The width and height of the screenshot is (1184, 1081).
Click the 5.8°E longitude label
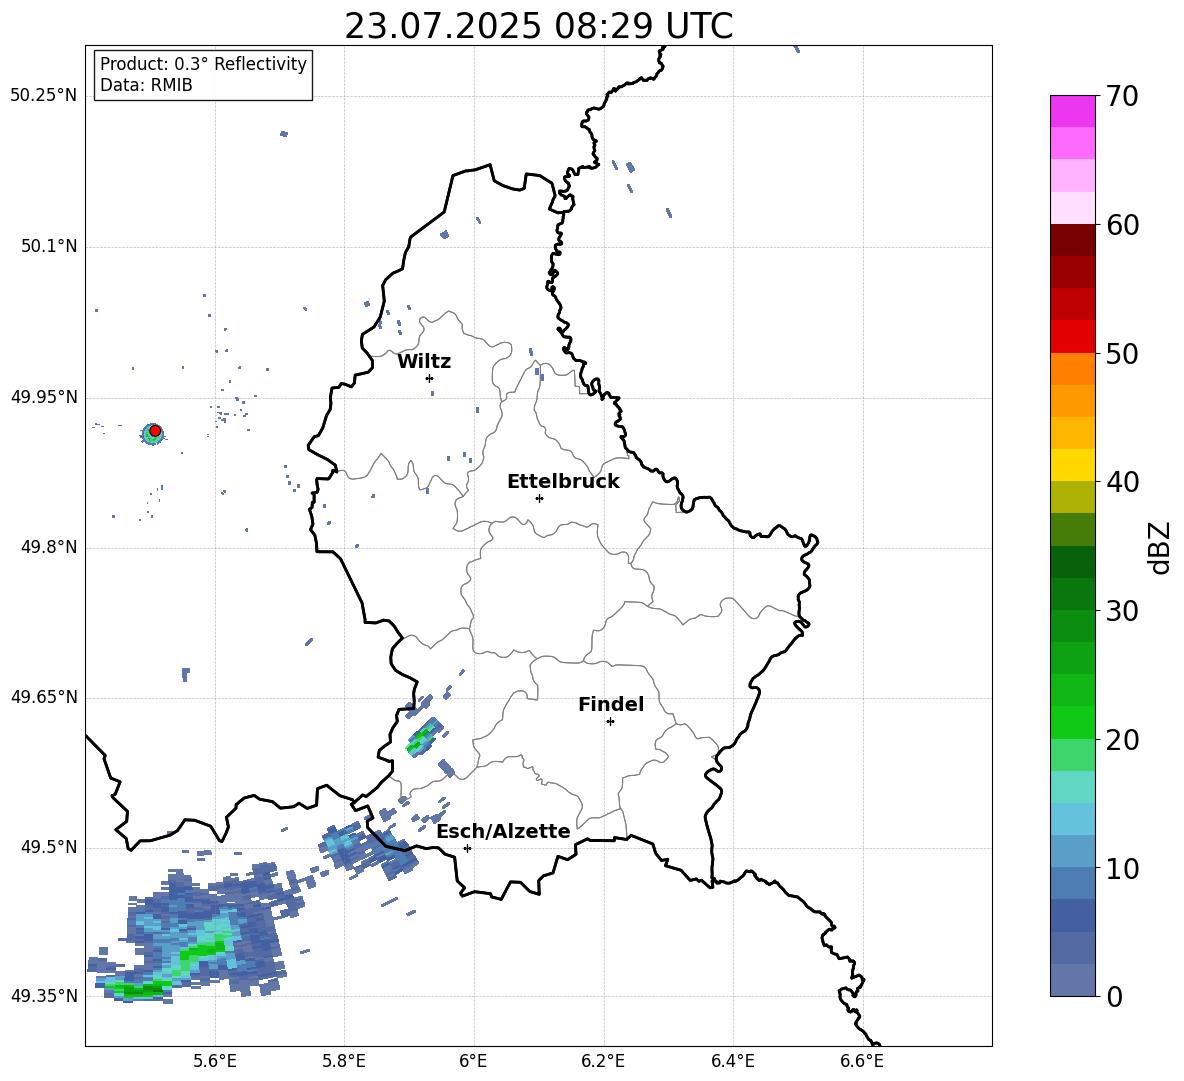(x=344, y=1061)
